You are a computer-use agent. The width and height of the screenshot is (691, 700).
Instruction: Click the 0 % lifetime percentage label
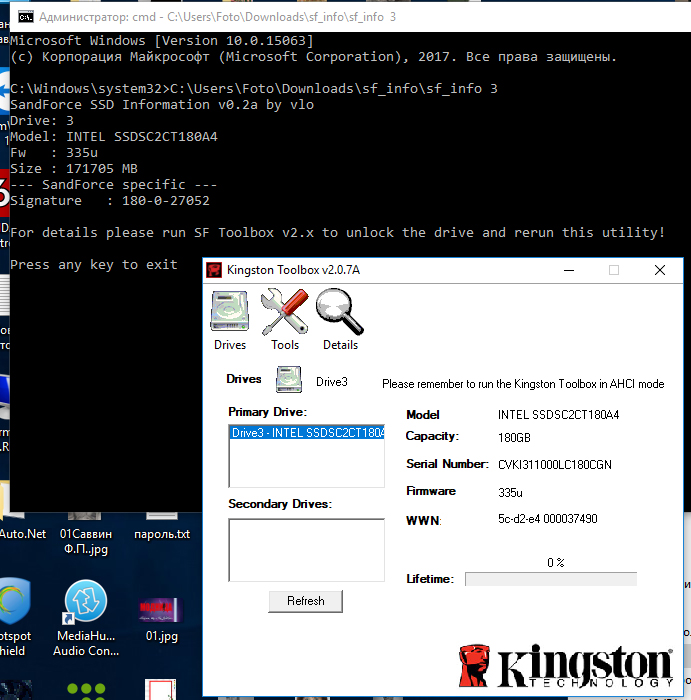[x=556, y=562]
